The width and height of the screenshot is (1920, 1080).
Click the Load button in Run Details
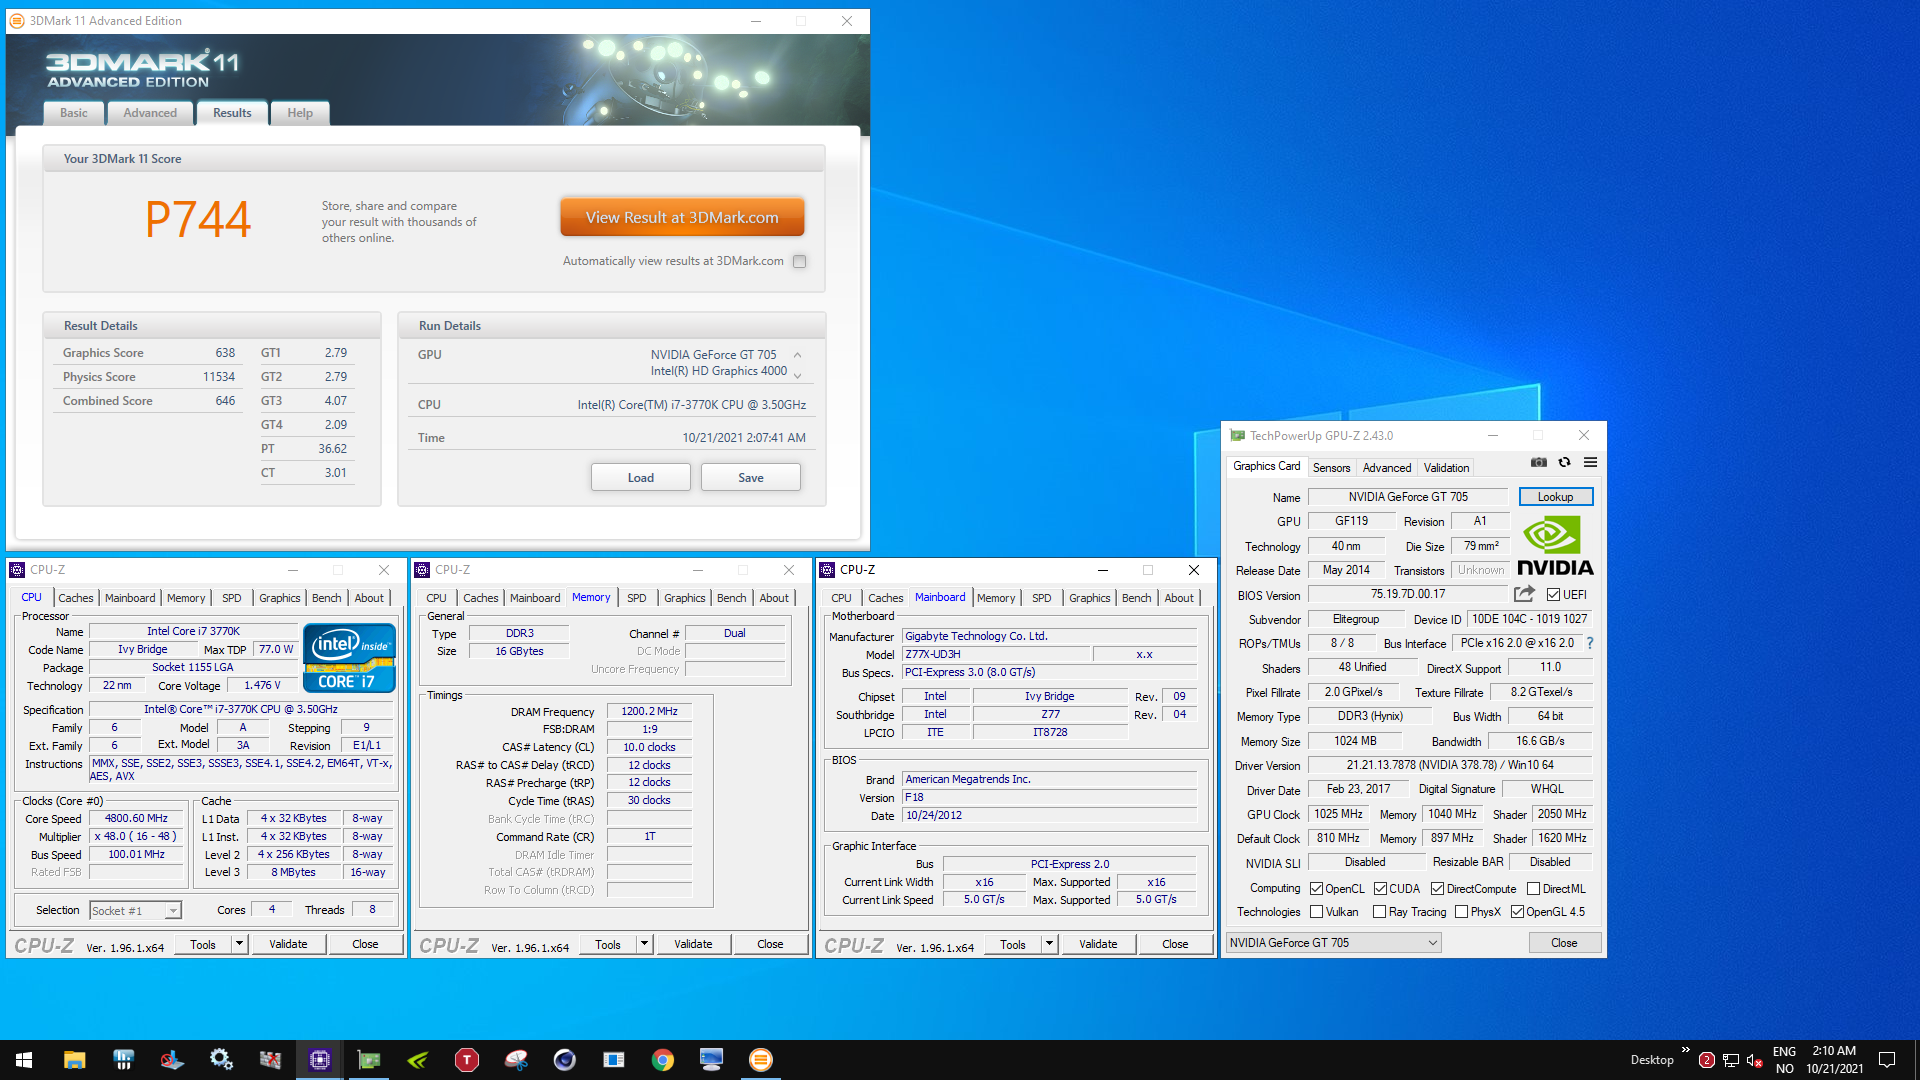[641, 478]
